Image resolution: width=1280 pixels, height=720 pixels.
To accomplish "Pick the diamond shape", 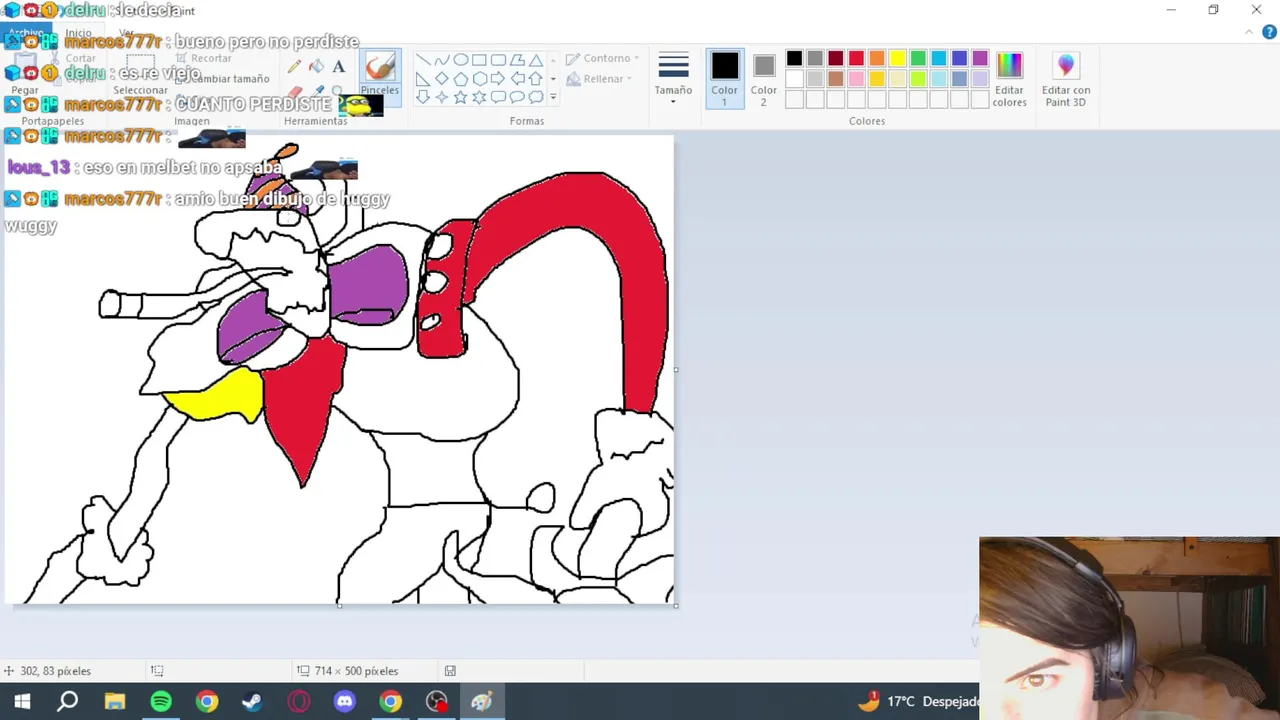I will (x=441, y=79).
